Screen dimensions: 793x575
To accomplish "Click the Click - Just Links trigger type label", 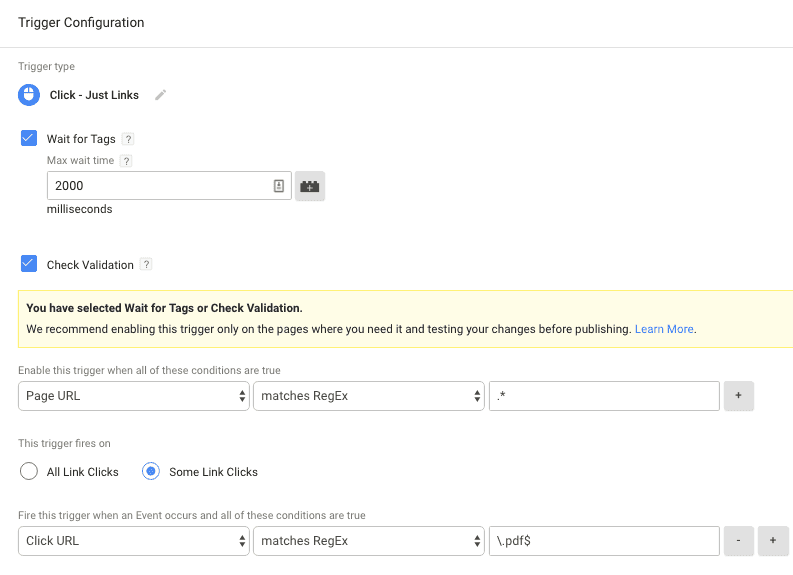I will 94,95.
